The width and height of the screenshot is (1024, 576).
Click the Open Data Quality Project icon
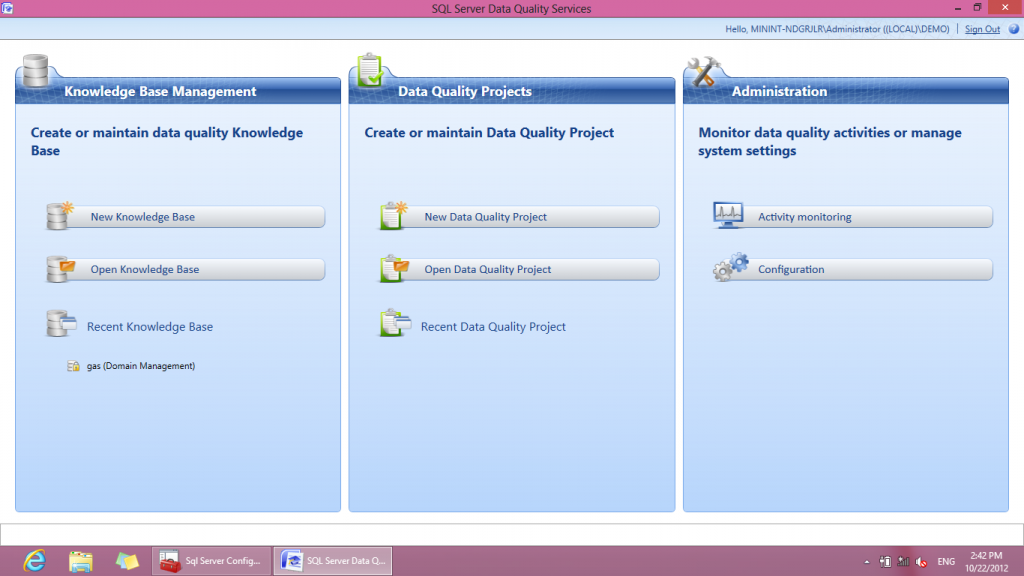[394, 268]
